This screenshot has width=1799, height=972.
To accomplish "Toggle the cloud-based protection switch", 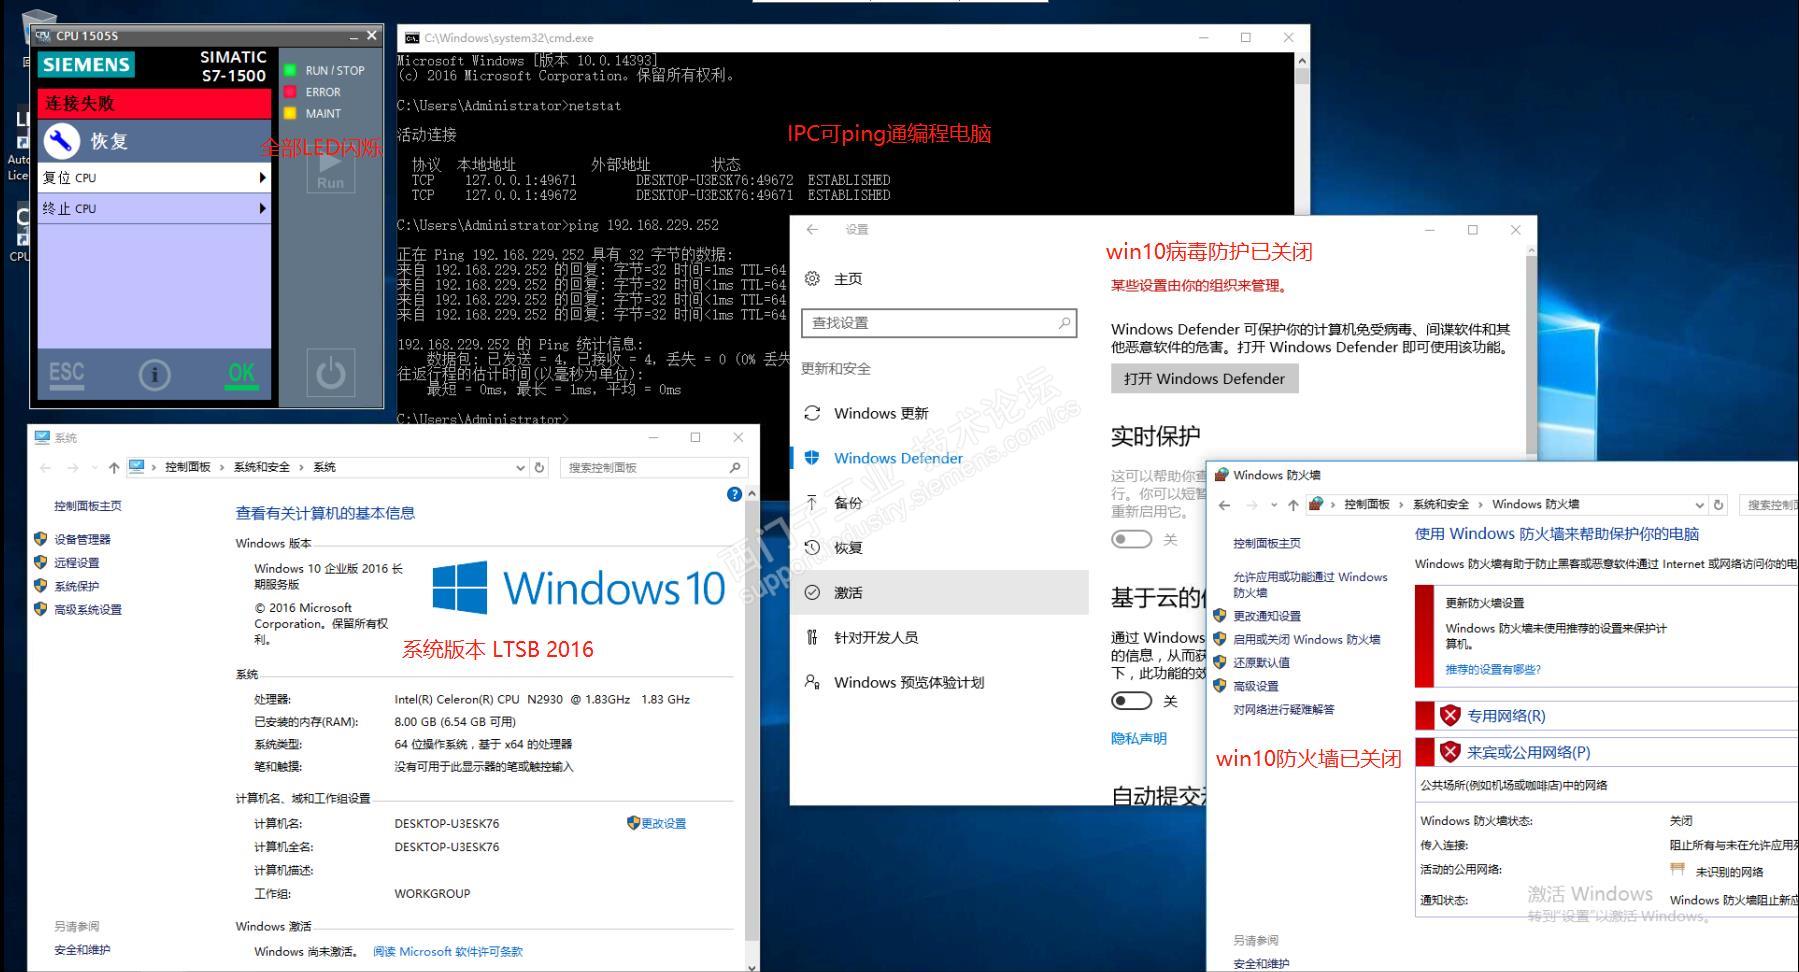I will 1131,701.
